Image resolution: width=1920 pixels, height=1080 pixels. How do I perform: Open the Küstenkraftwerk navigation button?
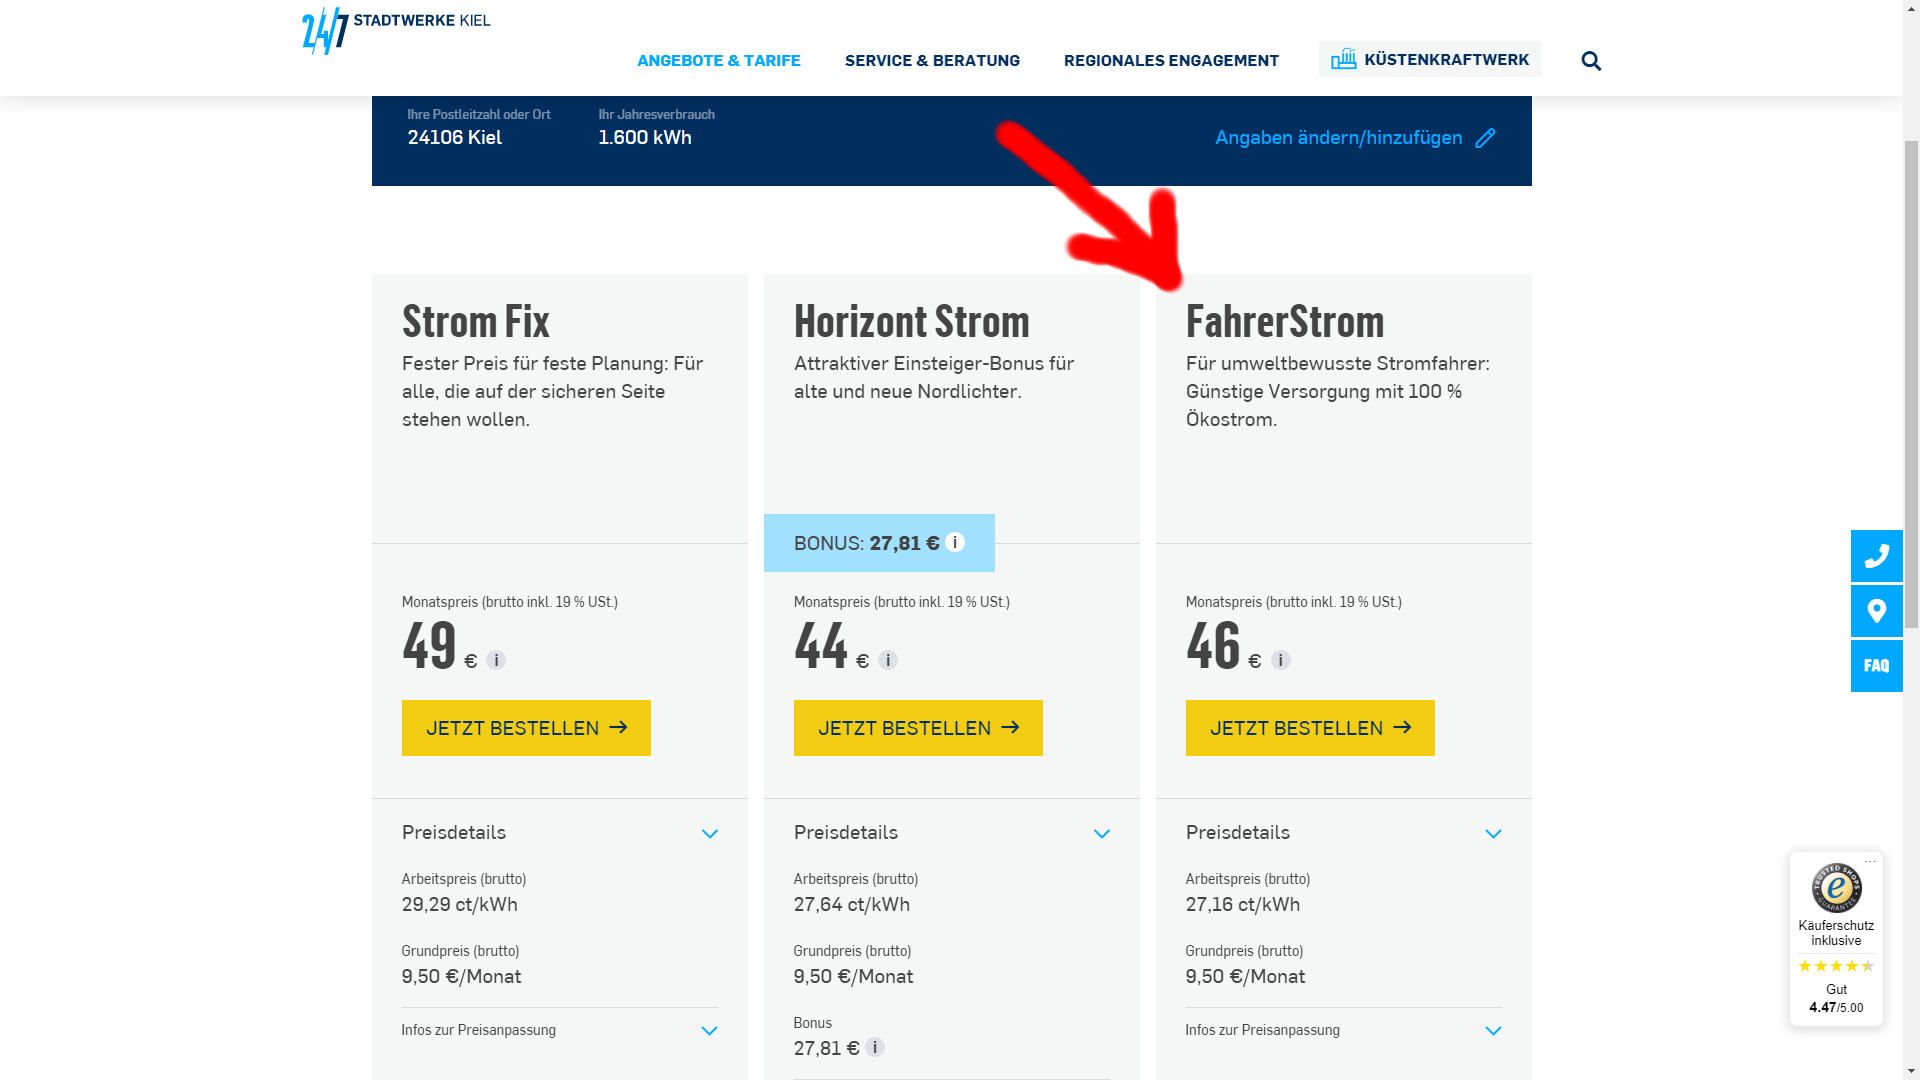click(1429, 59)
